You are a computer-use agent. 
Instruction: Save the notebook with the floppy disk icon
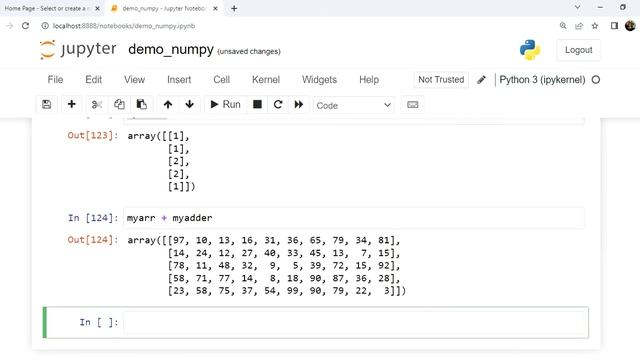[47, 104]
